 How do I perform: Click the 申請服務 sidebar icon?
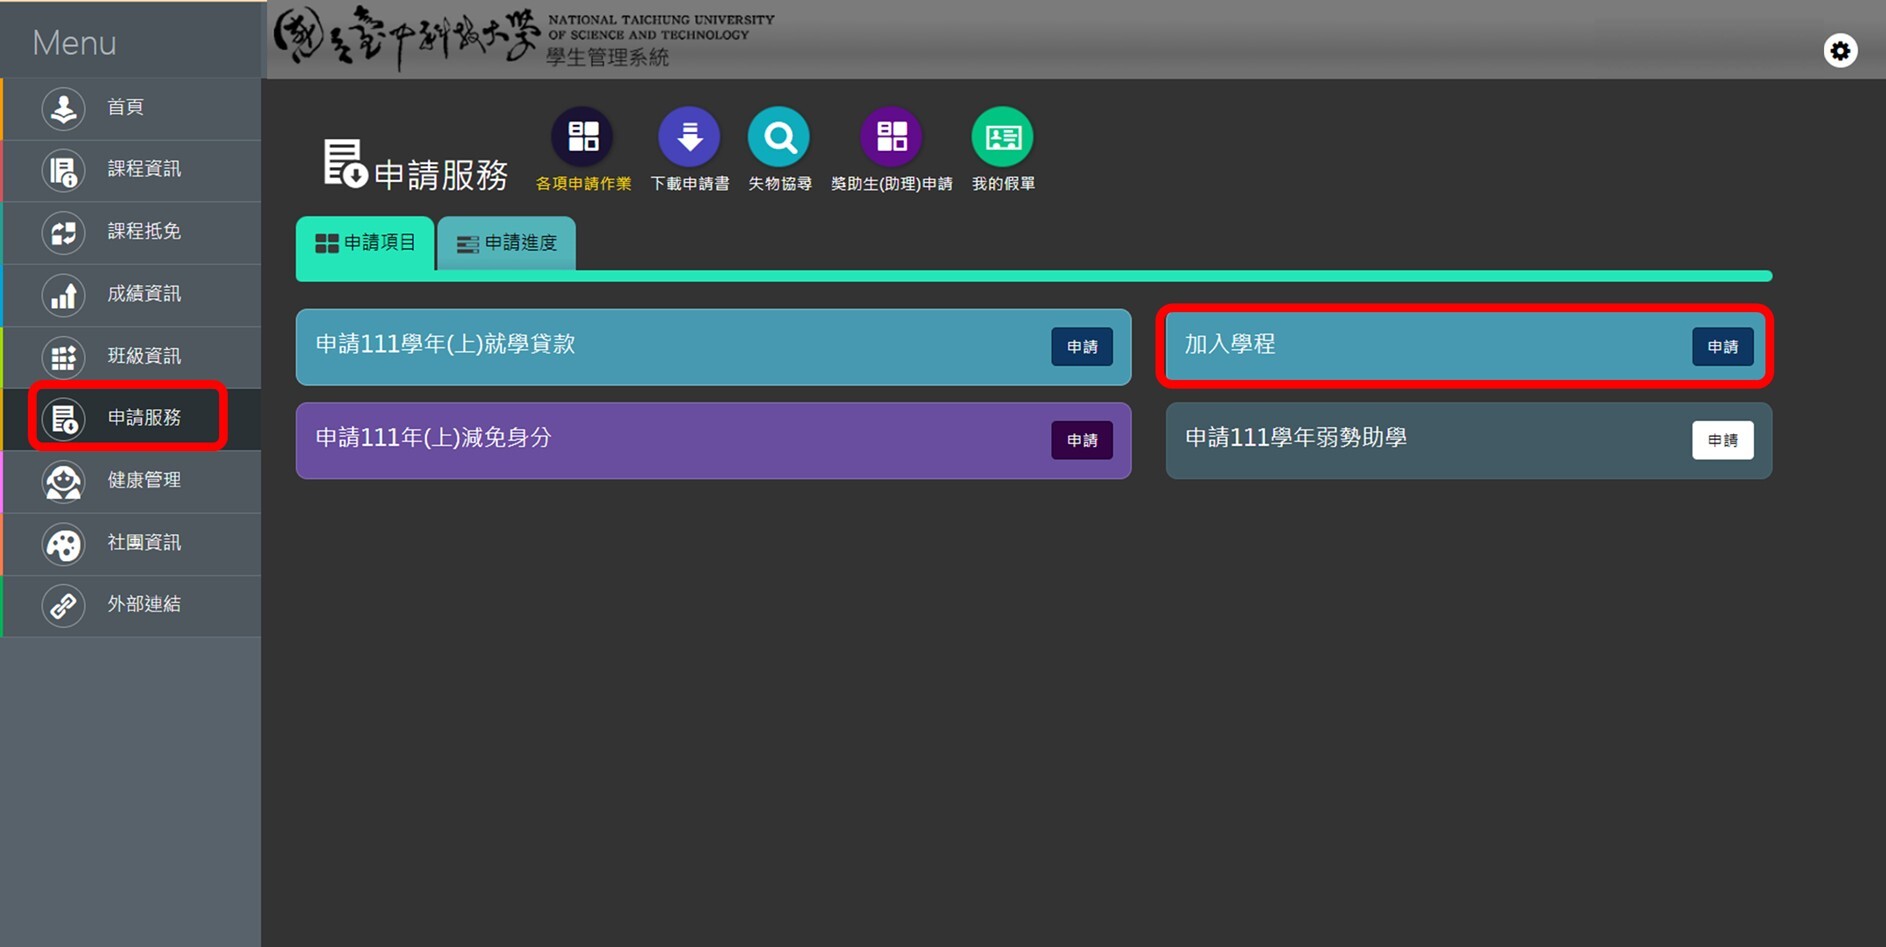pos(63,418)
